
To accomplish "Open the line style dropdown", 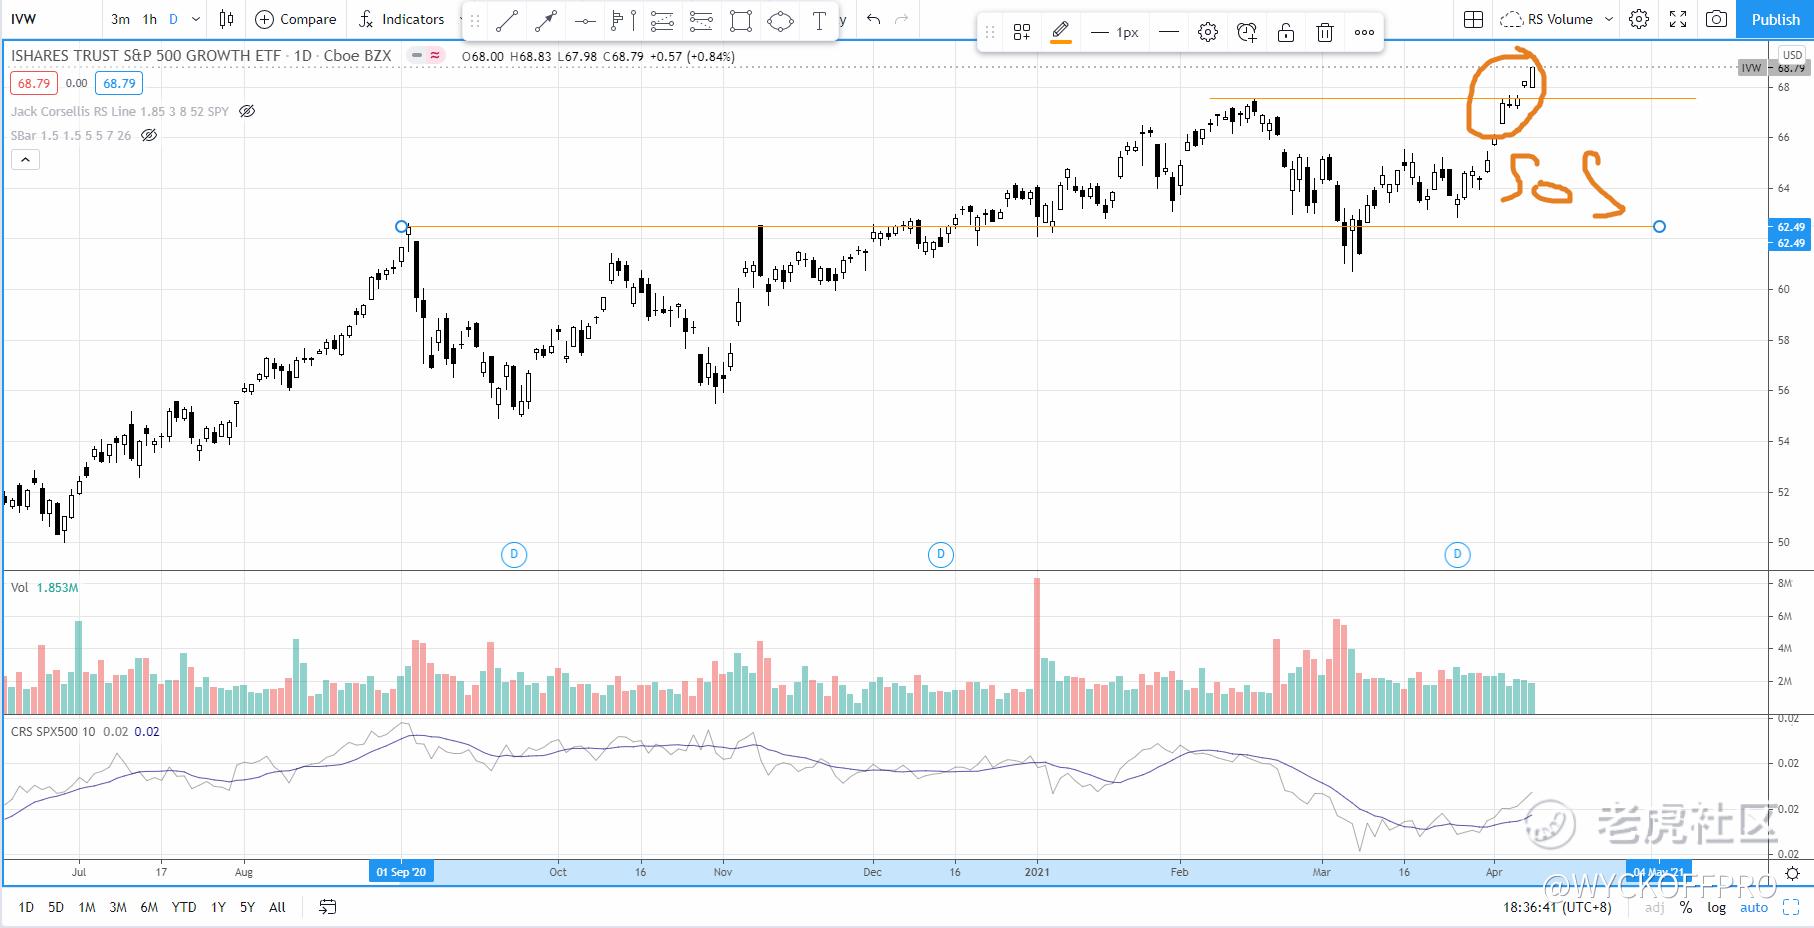I will pos(1168,33).
